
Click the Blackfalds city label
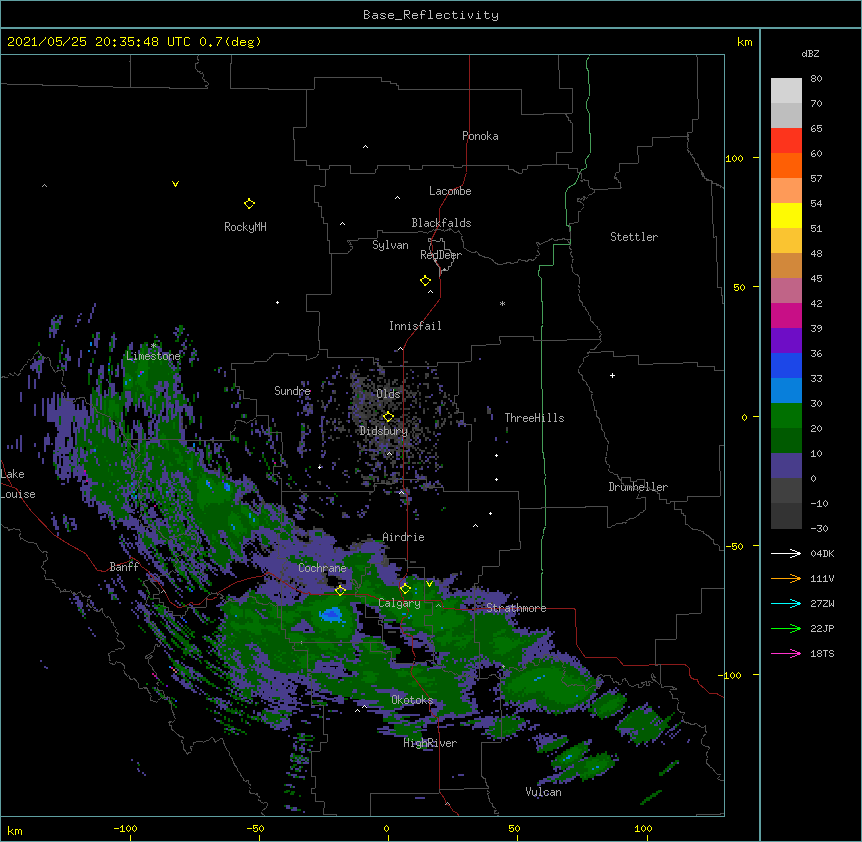point(441,223)
